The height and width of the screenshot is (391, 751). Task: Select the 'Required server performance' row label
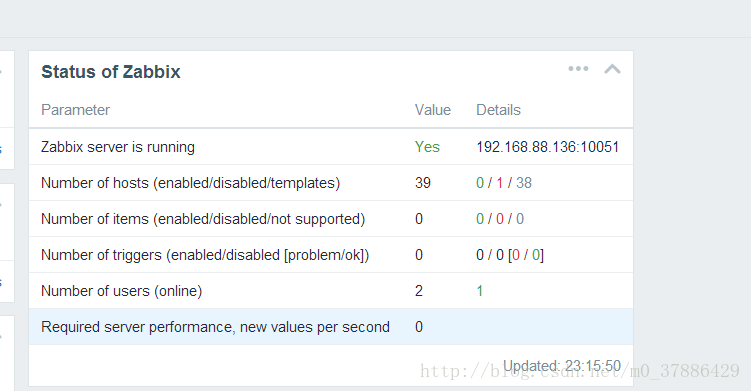(x=216, y=326)
